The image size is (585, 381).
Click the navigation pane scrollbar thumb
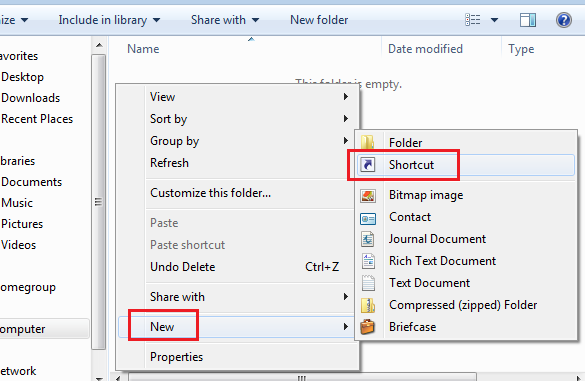(99, 202)
